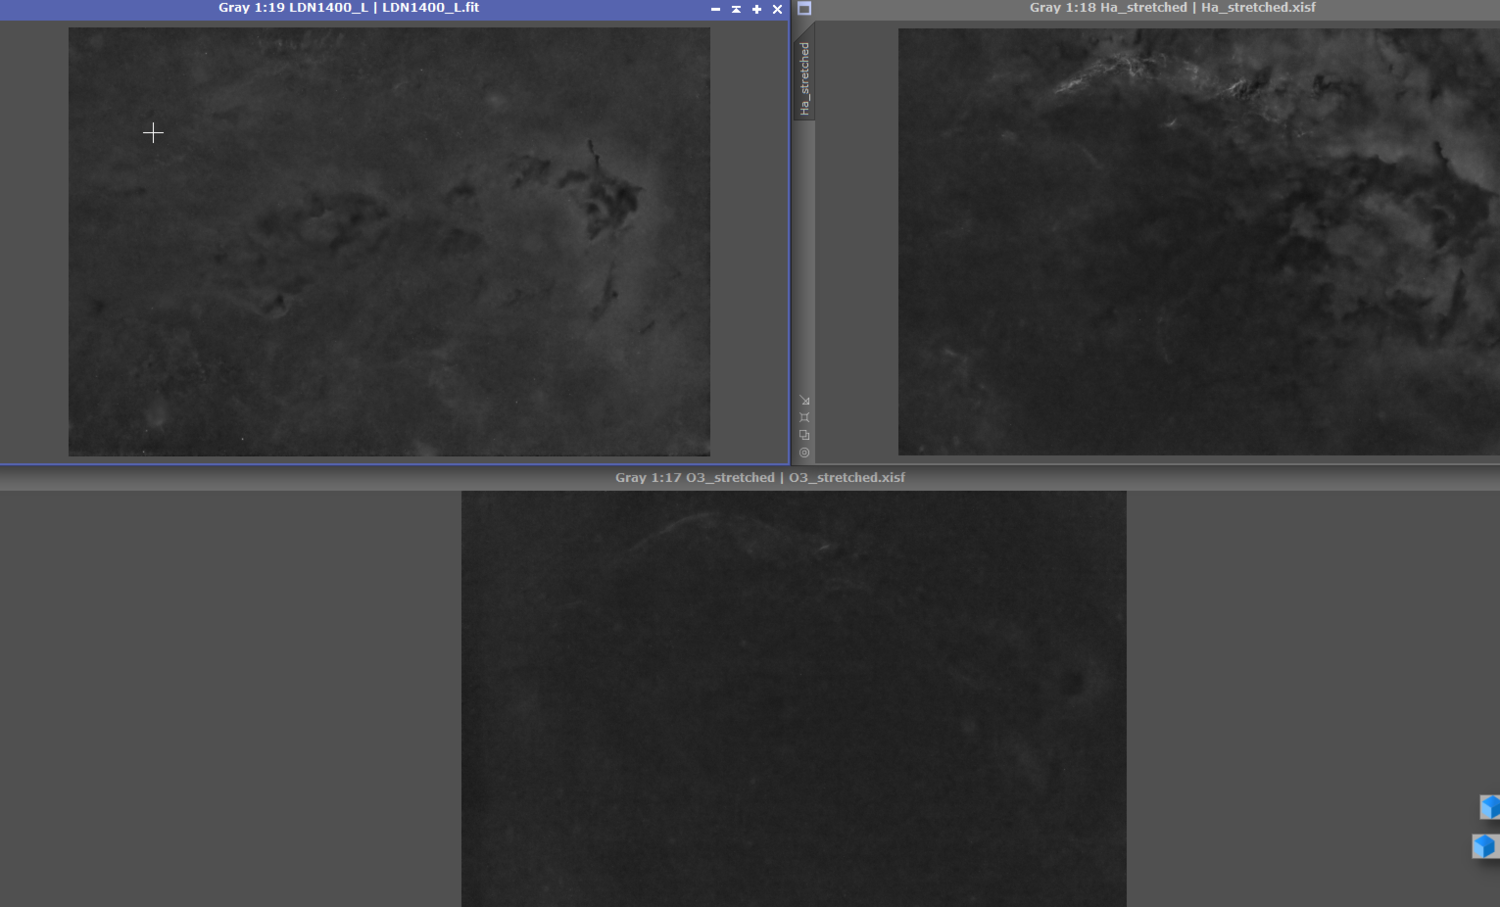Image resolution: width=1500 pixels, height=907 pixels.
Task: Click the view selector square icon atop Ha_stretched sidebar
Action: 805,8
